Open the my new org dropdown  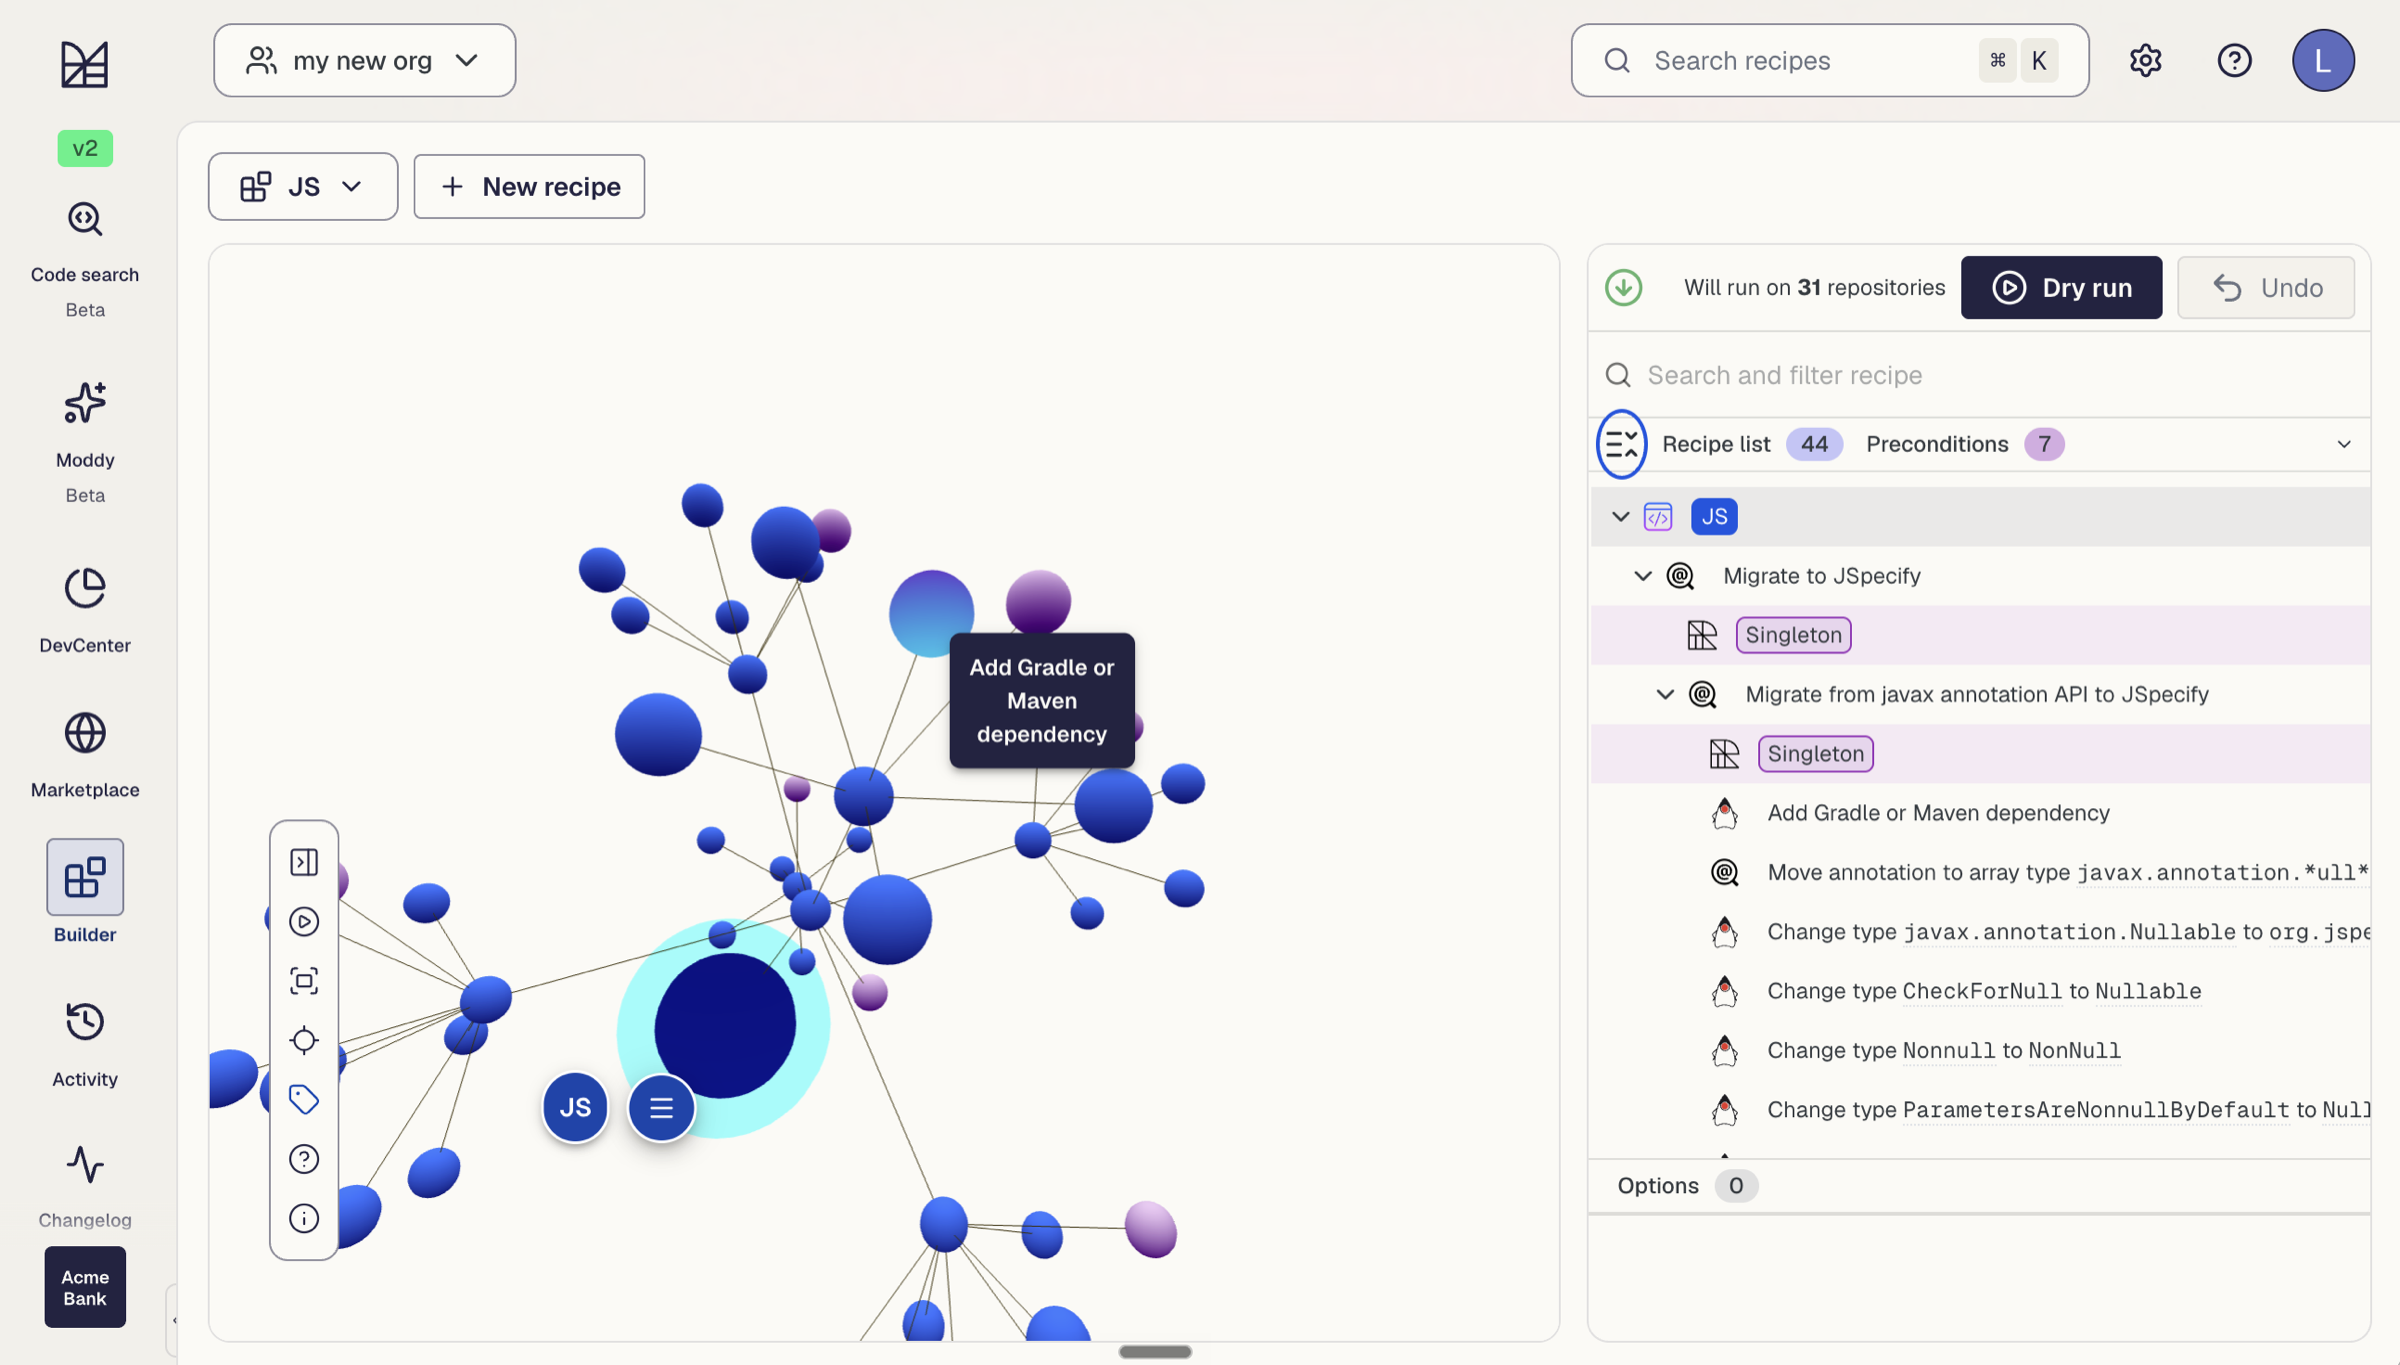coord(364,61)
